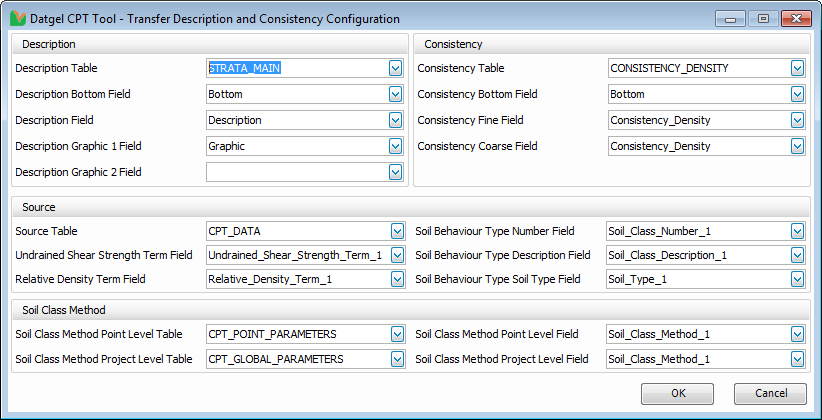This screenshot has width=822, height=420.
Task: Open the Consistency Fine Field dropdown
Action: pyautogui.click(x=797, y=120)
